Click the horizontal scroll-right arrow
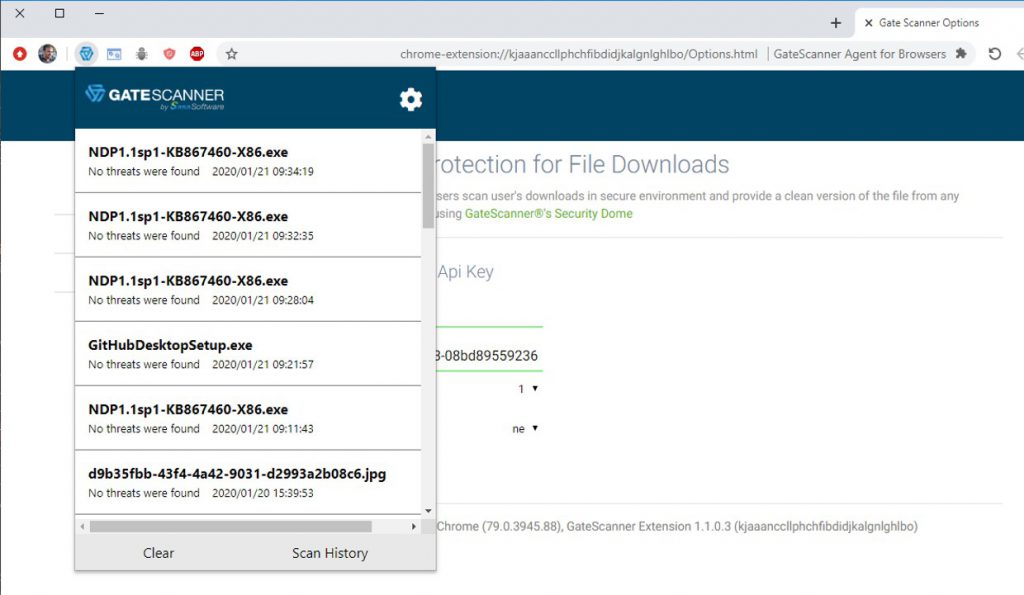This screenshot has height=595, width=1024. [x=413, y=526]
